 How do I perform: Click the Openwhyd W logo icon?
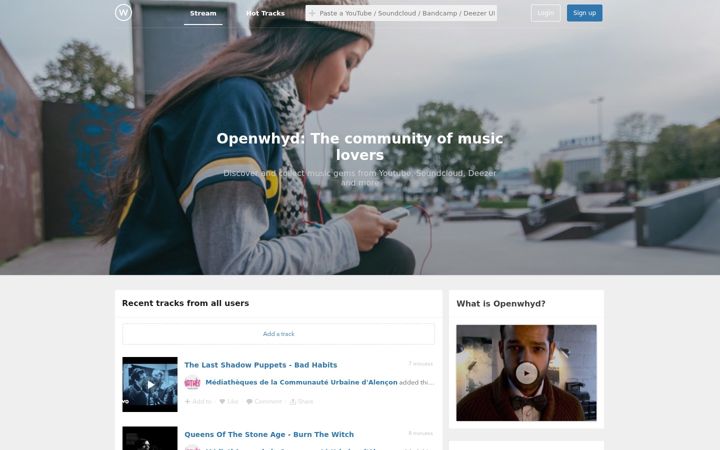[x=123, y=12]
